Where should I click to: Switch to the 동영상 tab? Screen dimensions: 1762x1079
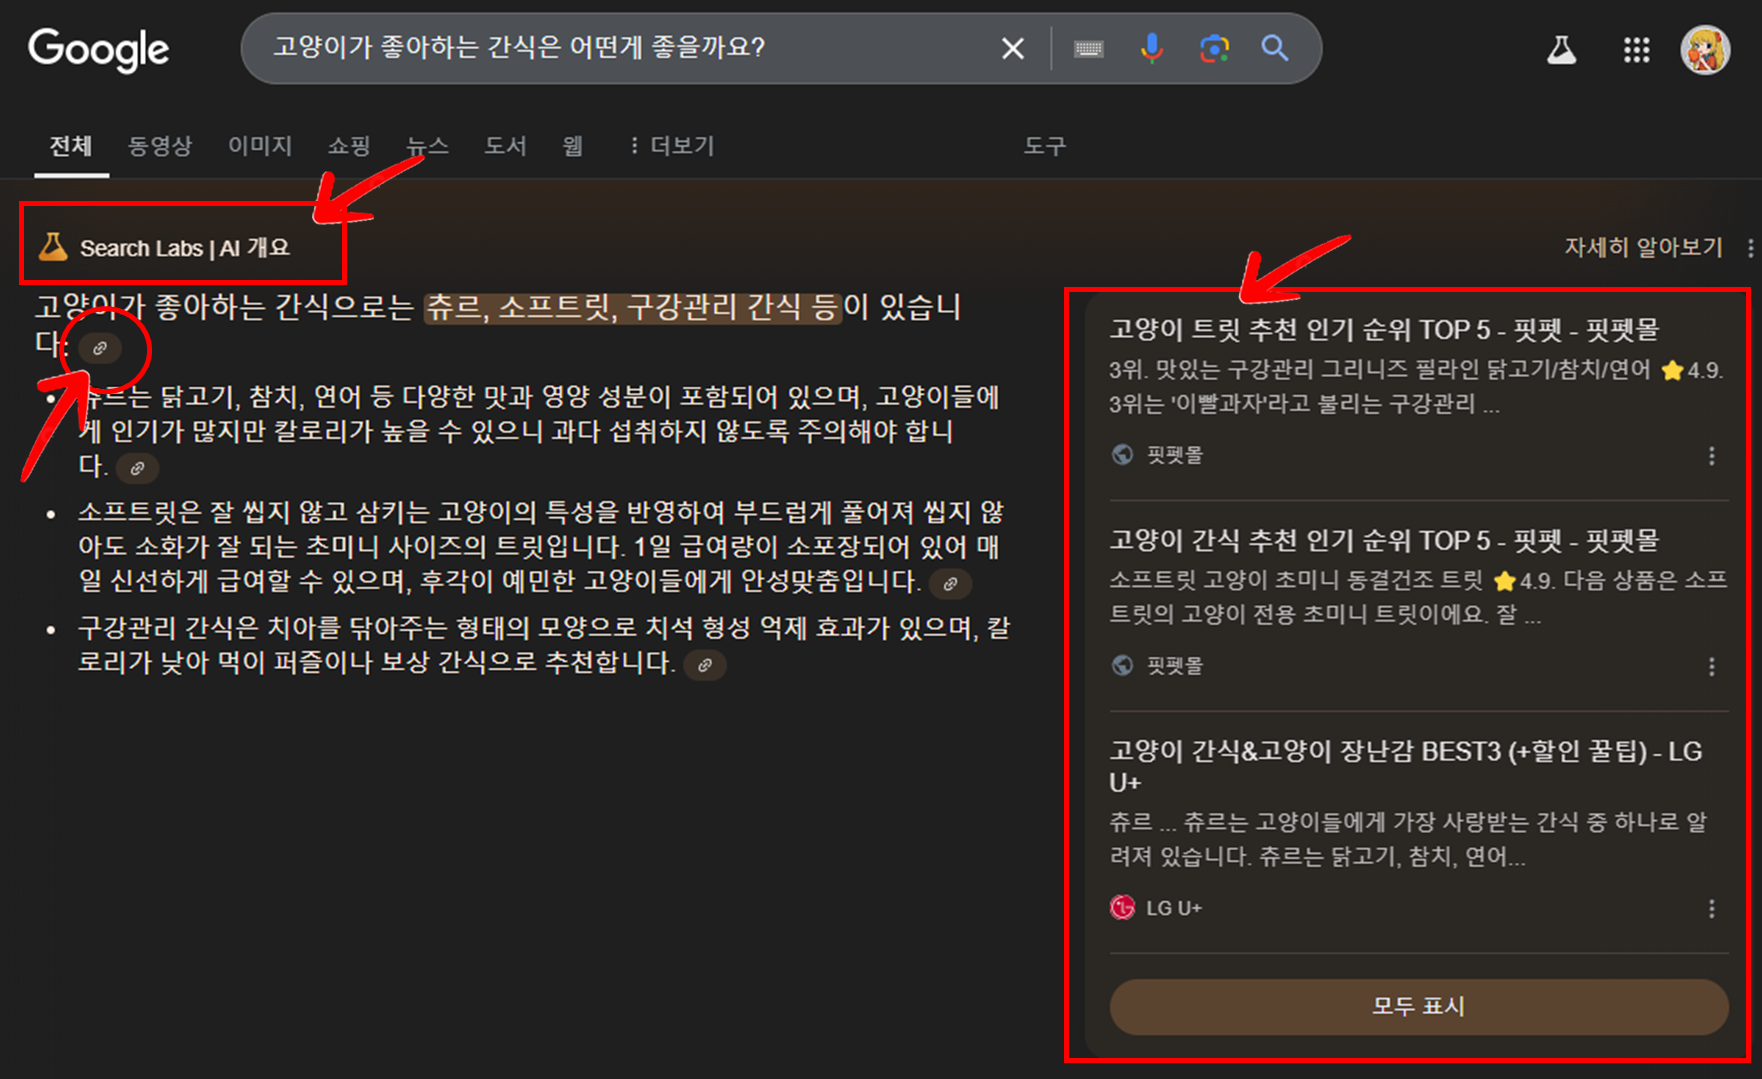(160, 146)
